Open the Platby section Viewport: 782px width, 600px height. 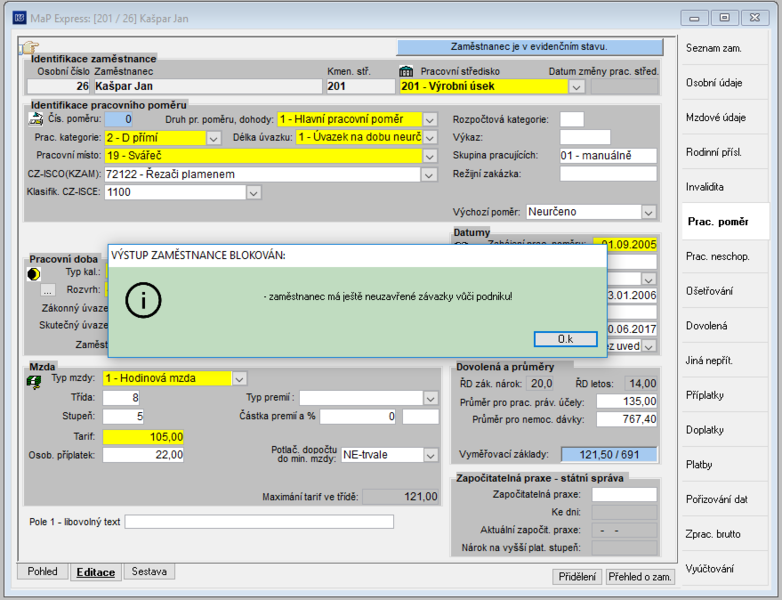724,464
